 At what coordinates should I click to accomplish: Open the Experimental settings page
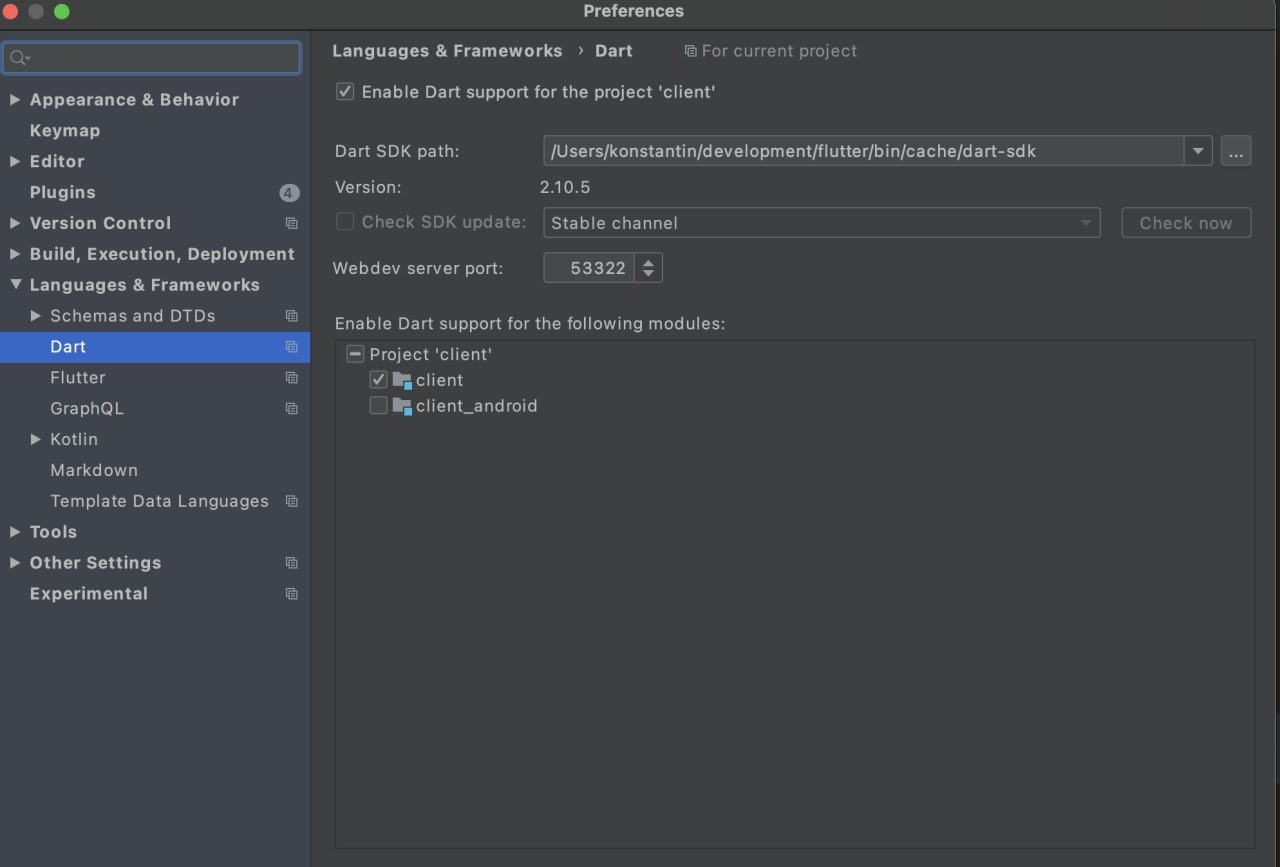(89, 594)
